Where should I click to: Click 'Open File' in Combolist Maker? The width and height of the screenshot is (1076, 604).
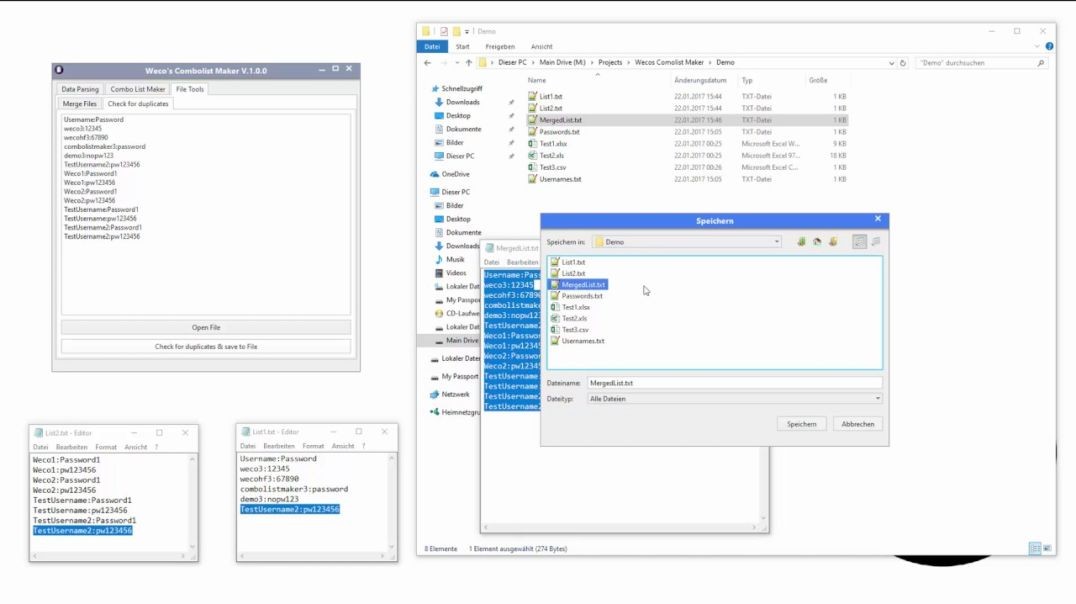tap(206, 327)
